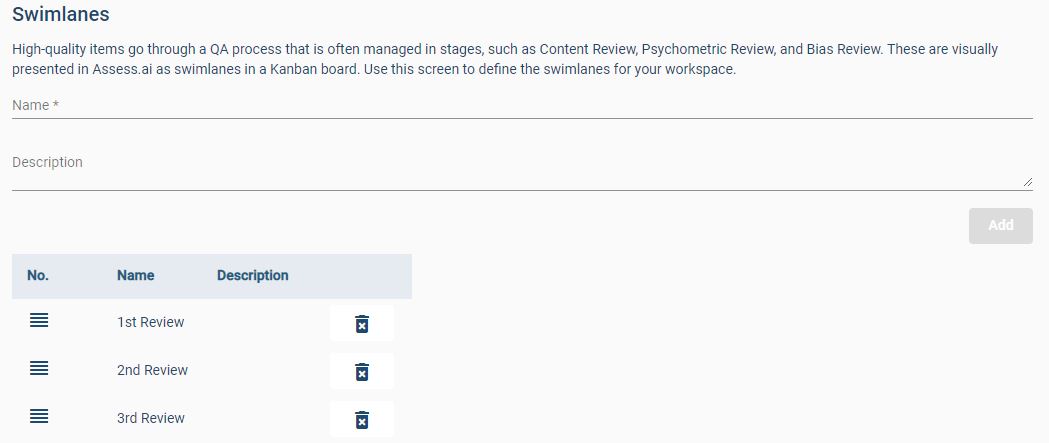Select the 3rd Review row name

point(151,418)
